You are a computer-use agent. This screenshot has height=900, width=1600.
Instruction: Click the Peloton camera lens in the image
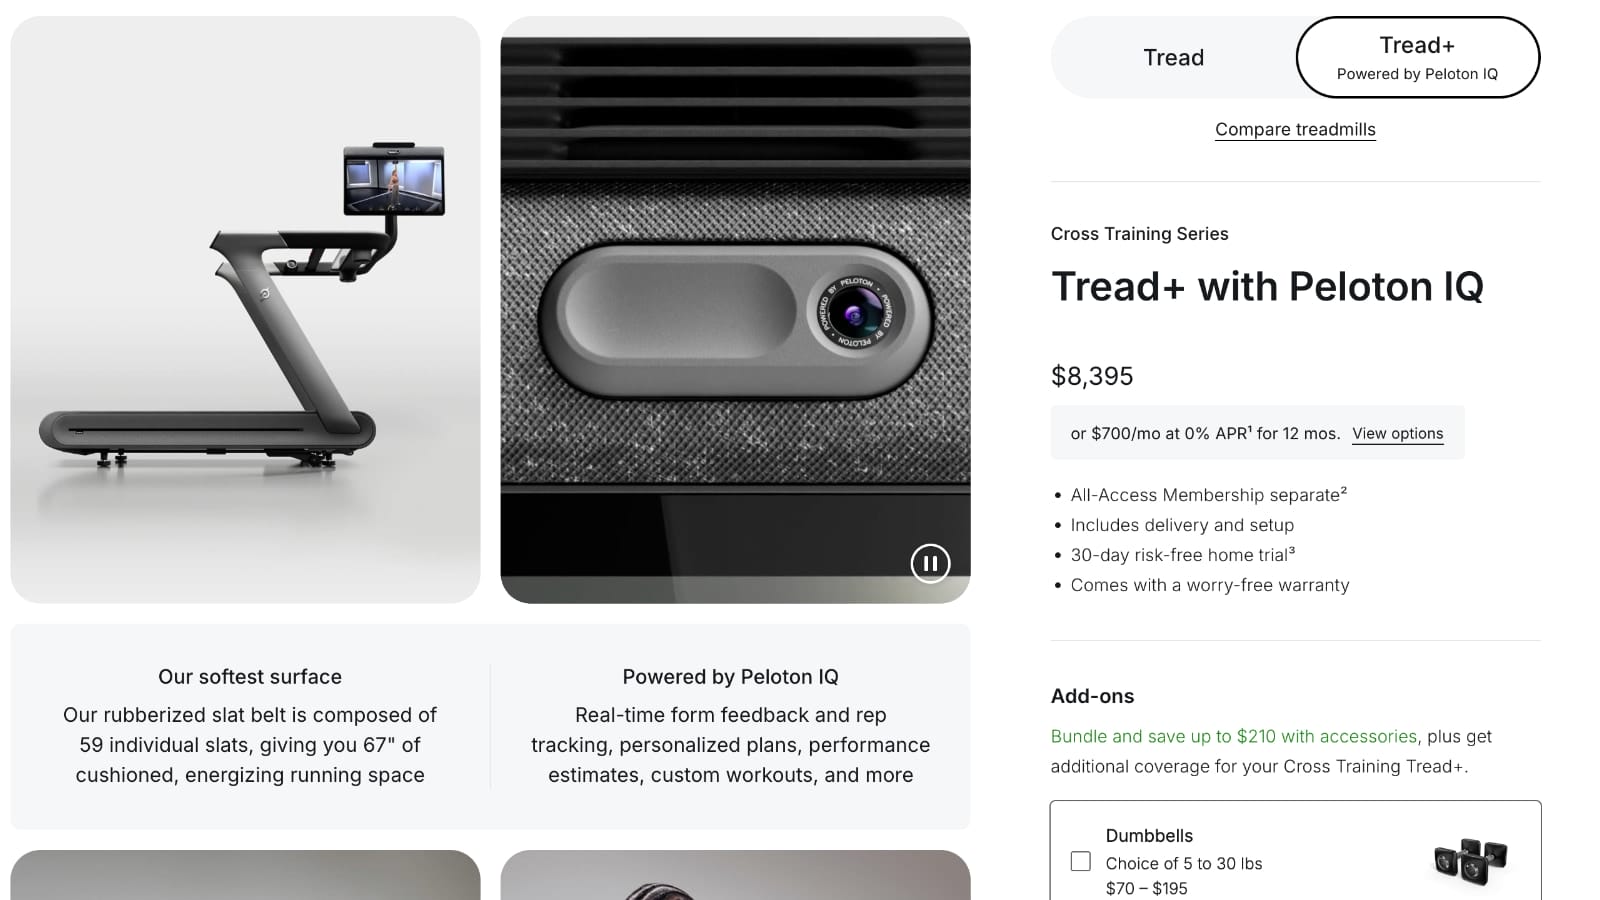point(855,314)
